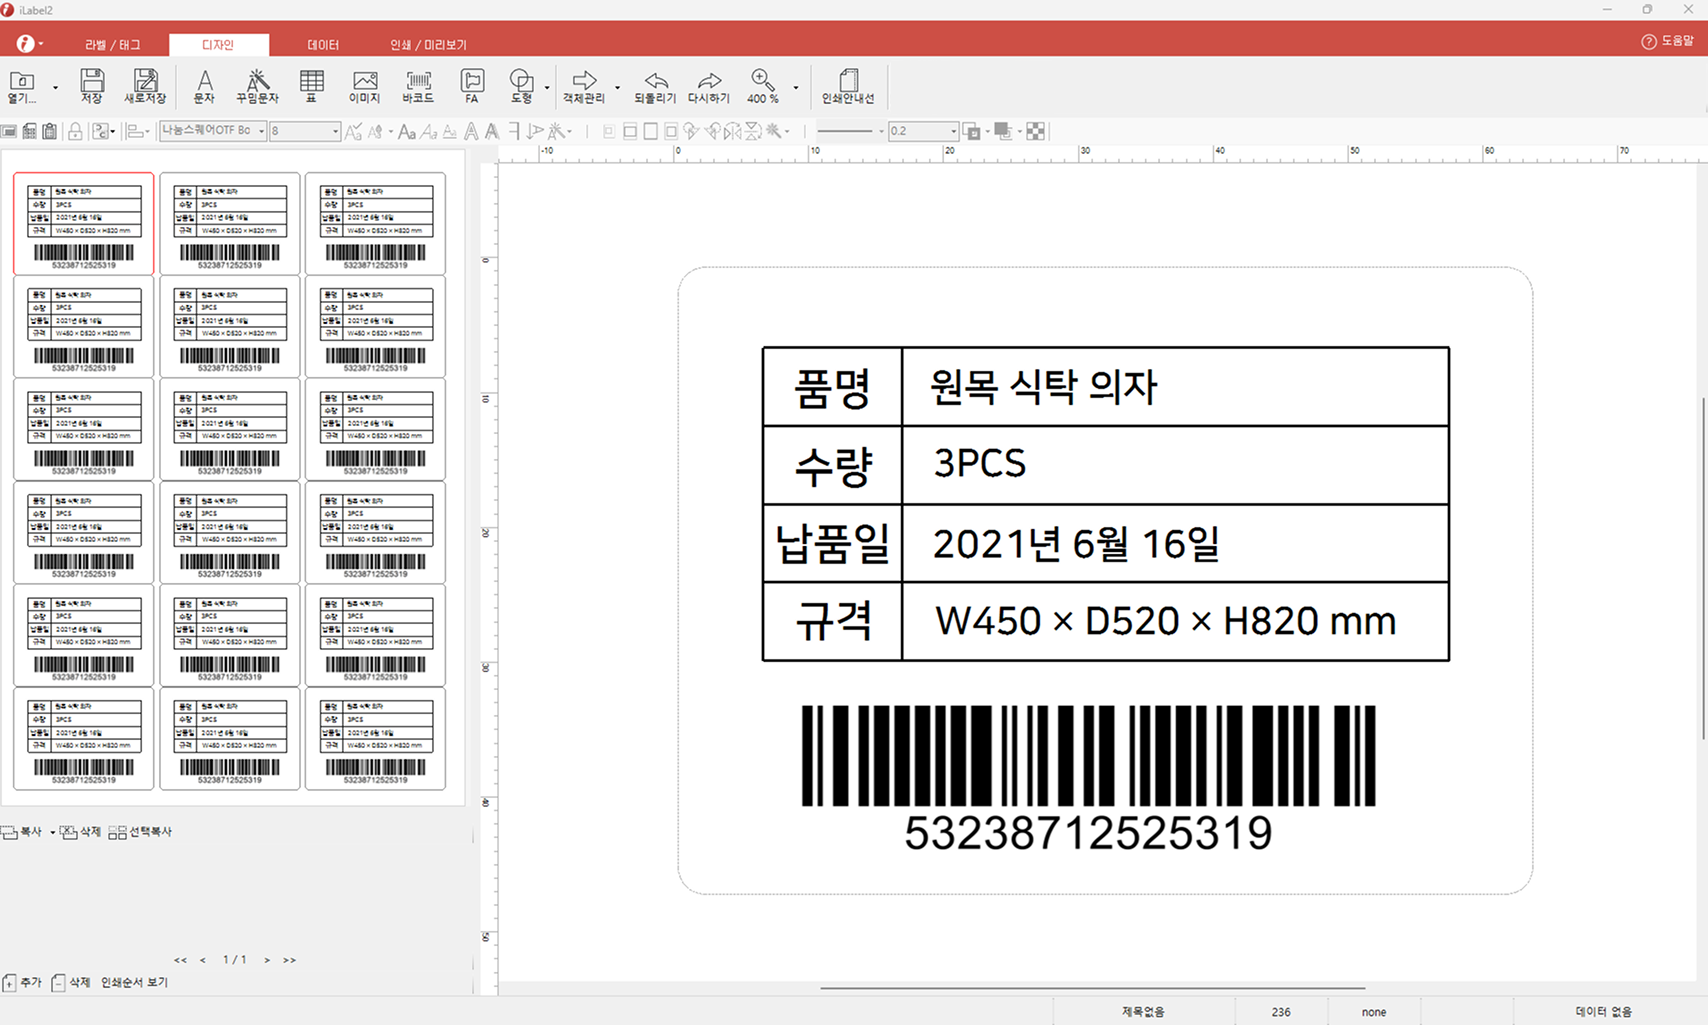Click the 추가 add page icon
This screenshot has height=1025, width=1708.
(x=9, y=983)
